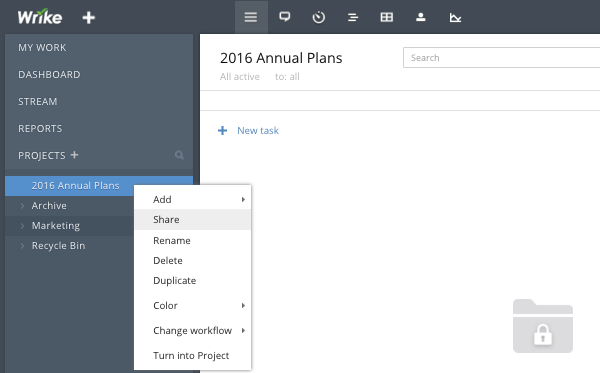Screen dimensions: 600x373
Task: Expand the Recycle Bin chevron
Action: click(22, 246)
